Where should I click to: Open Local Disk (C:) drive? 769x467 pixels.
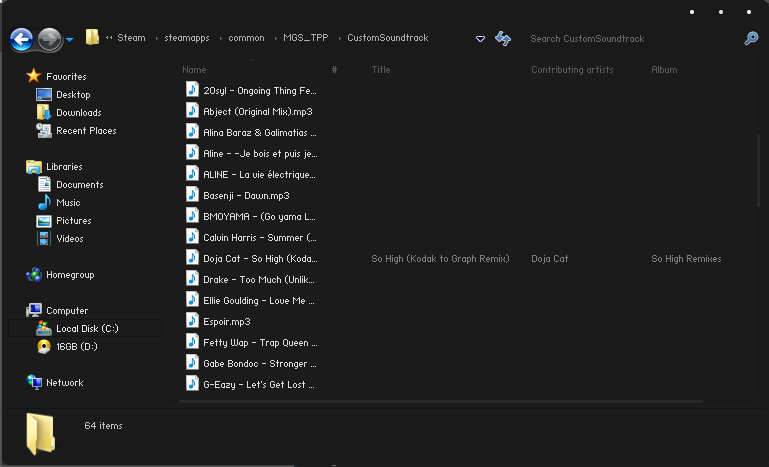(85, 328)
